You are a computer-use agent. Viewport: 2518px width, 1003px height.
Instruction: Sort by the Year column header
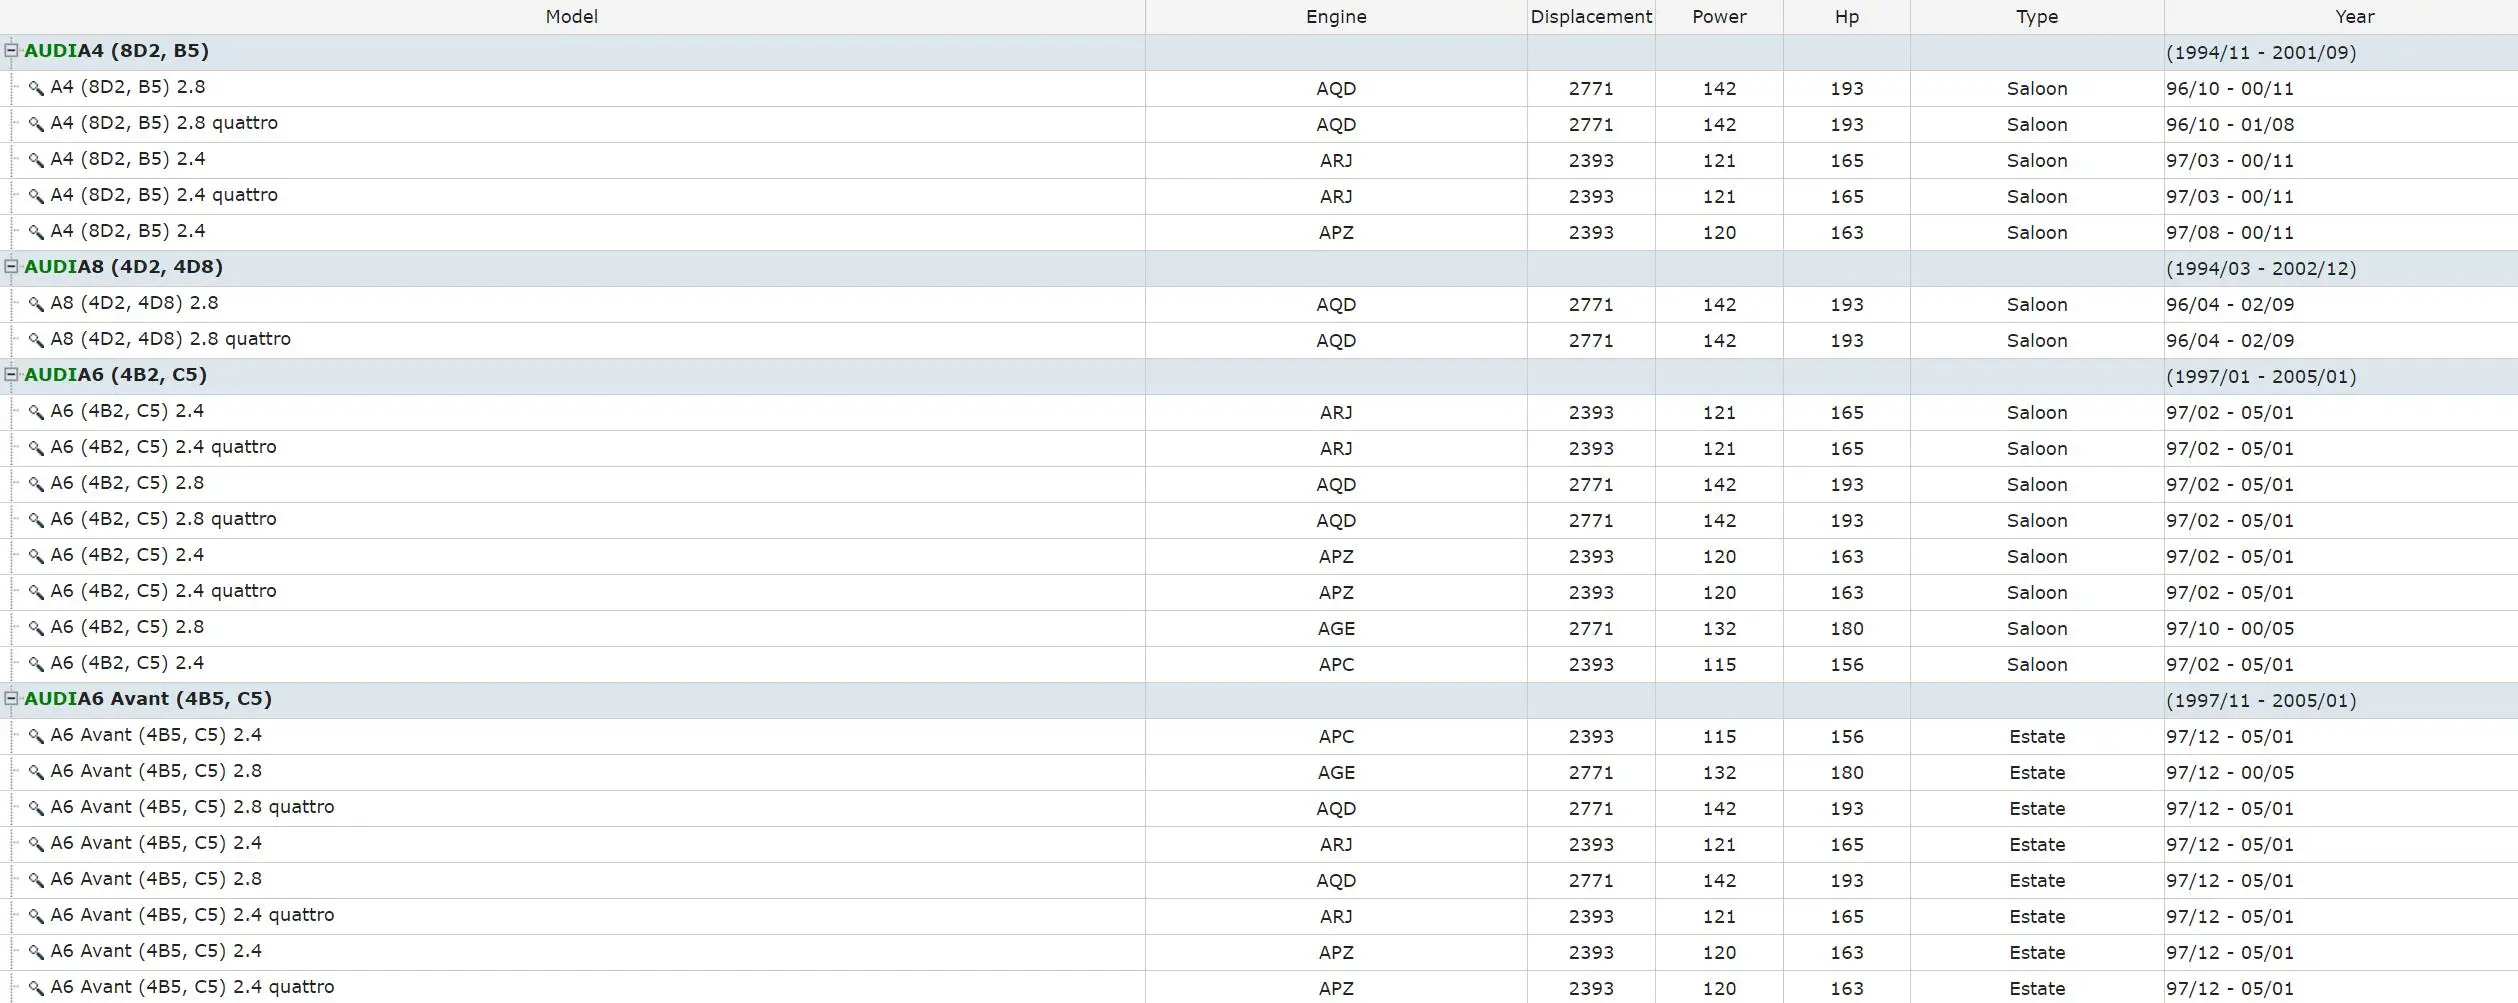[x=2341, y=17]
